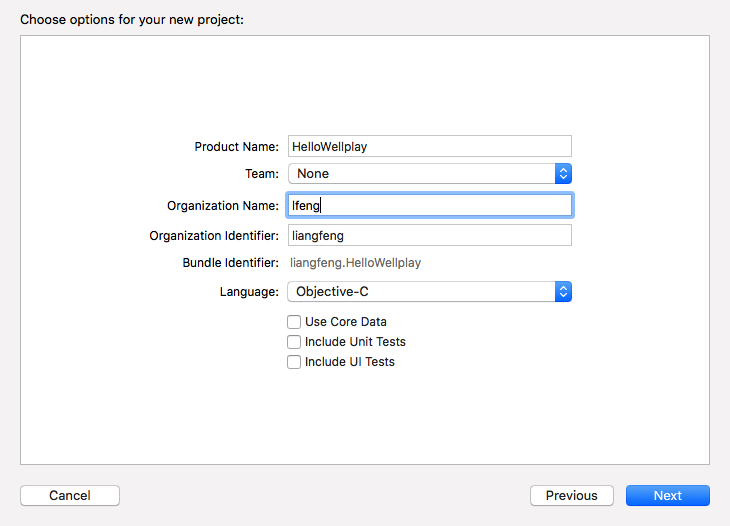Open the Language dropdown showing Objective-C
The width and height of the screenshot is (730, 526).
click(x=421, y=292)
